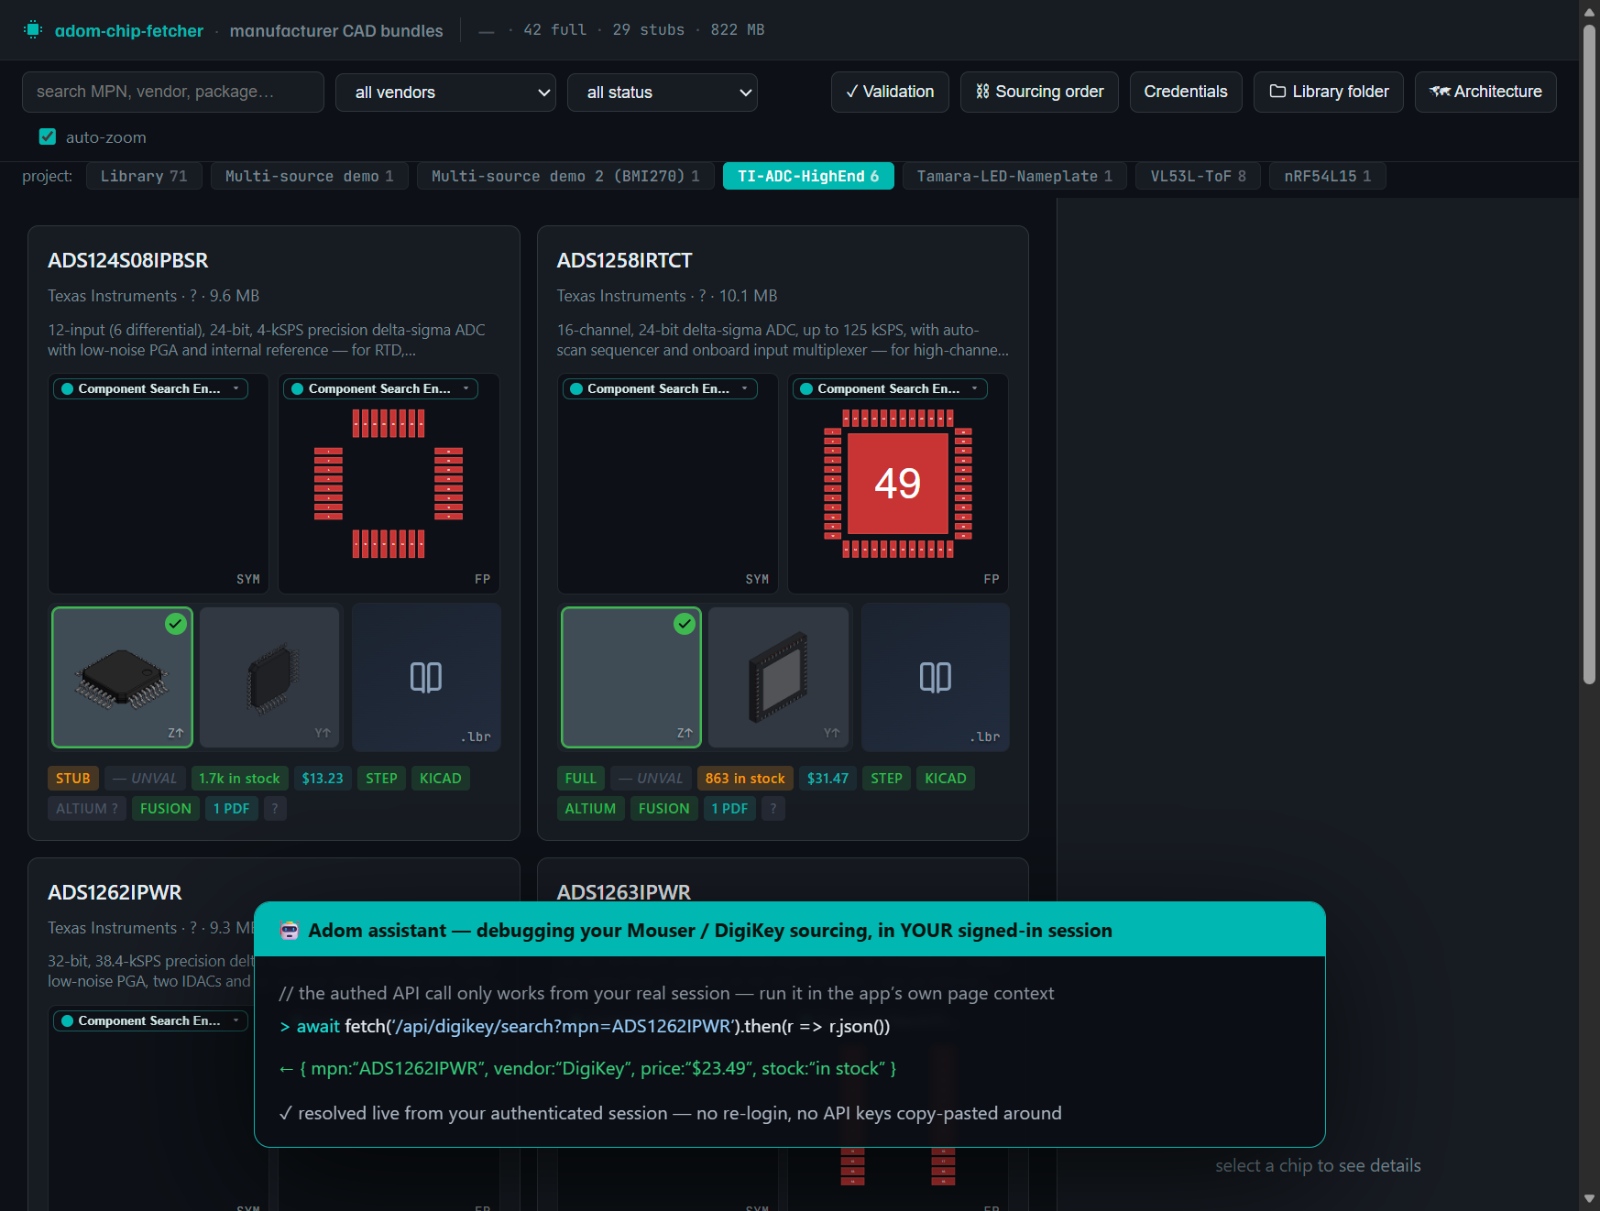Switch to Multi-source demo 1 project tab

coord(310,176)
